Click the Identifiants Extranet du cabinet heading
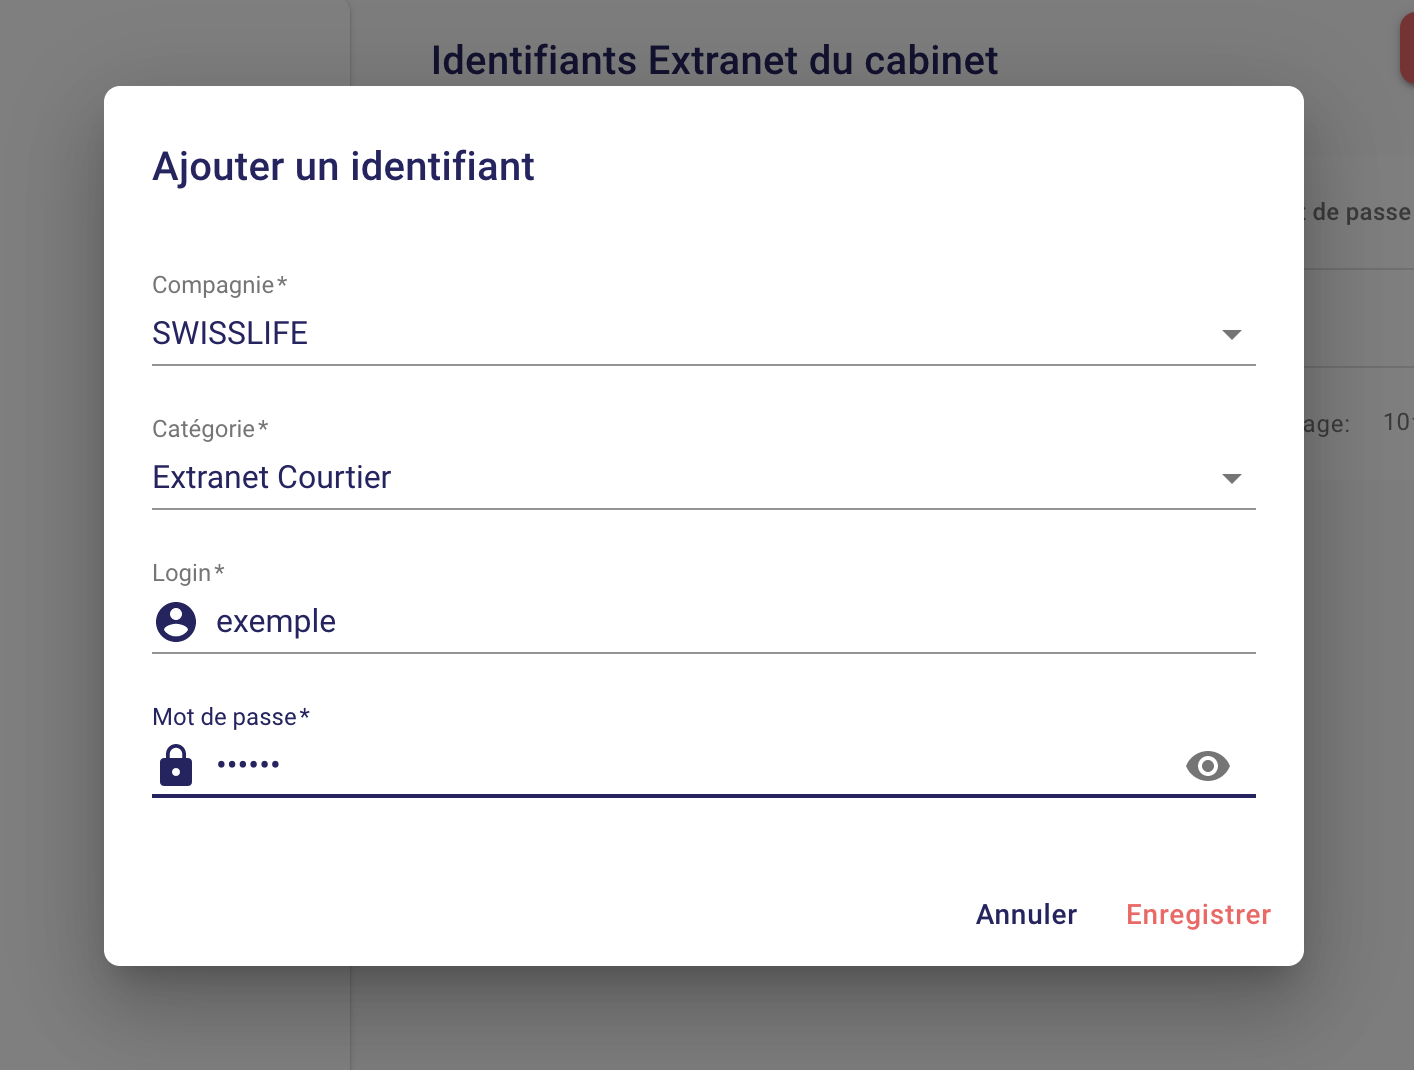This screenshot has height=1070, width=1414. click(x=714, y=60)
